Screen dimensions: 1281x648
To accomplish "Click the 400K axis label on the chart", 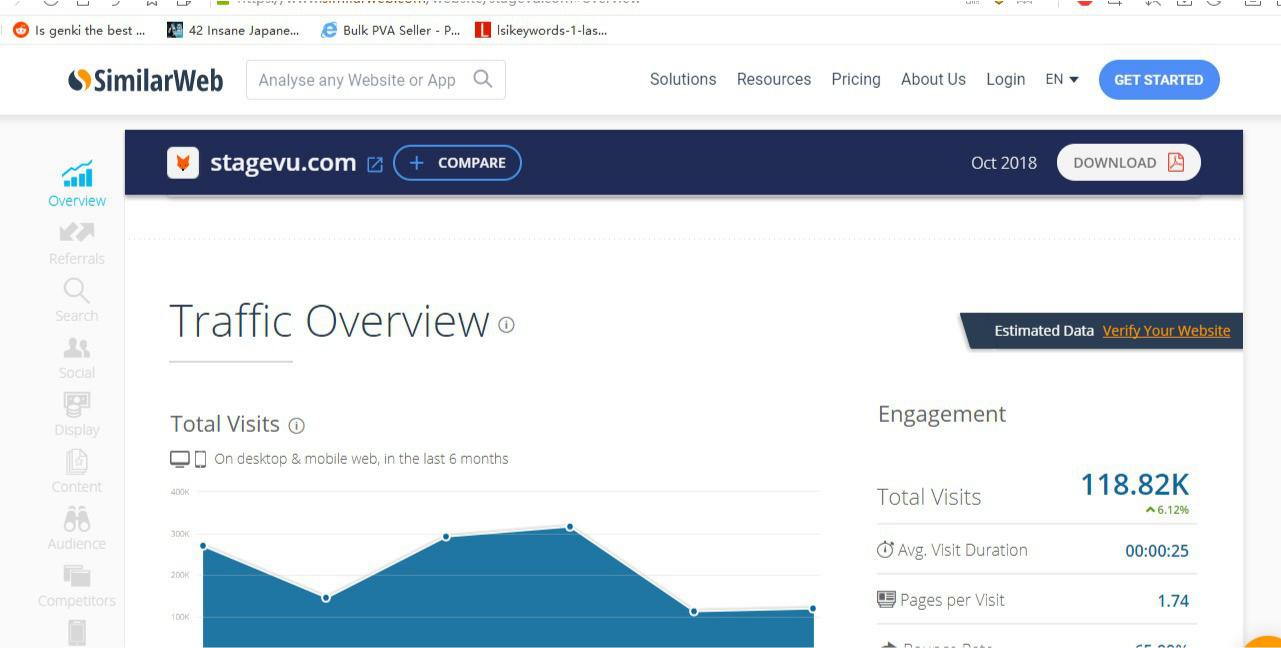I will pyautogui.click(x=180, y=492).
